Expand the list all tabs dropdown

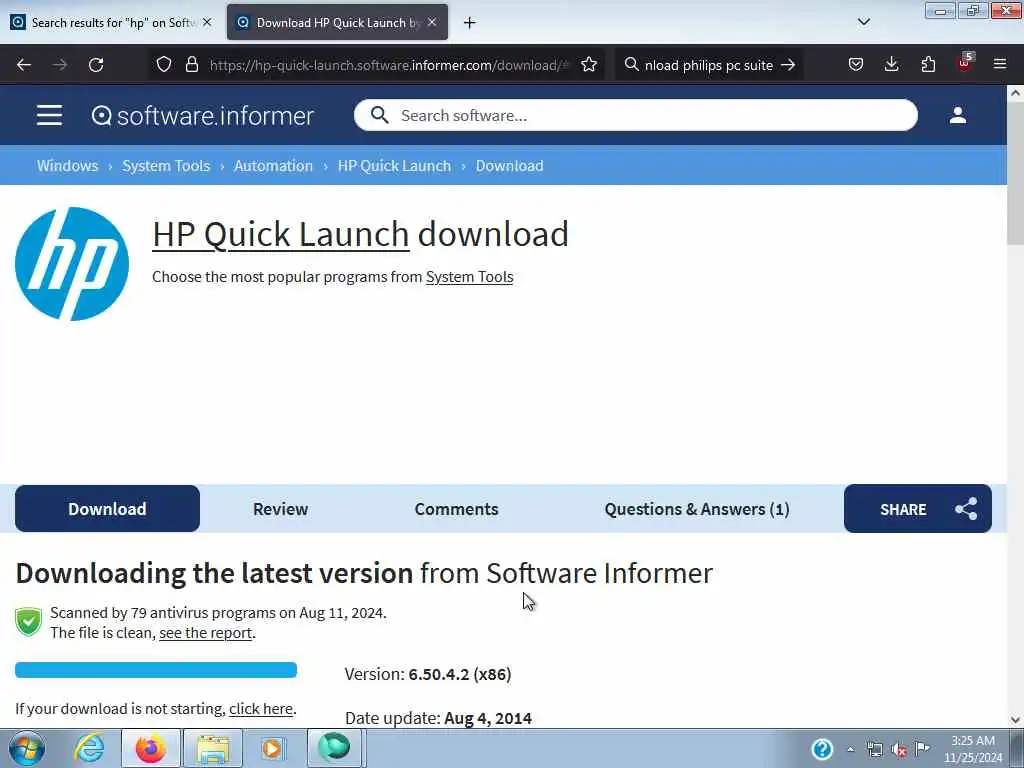click(863, 22)
